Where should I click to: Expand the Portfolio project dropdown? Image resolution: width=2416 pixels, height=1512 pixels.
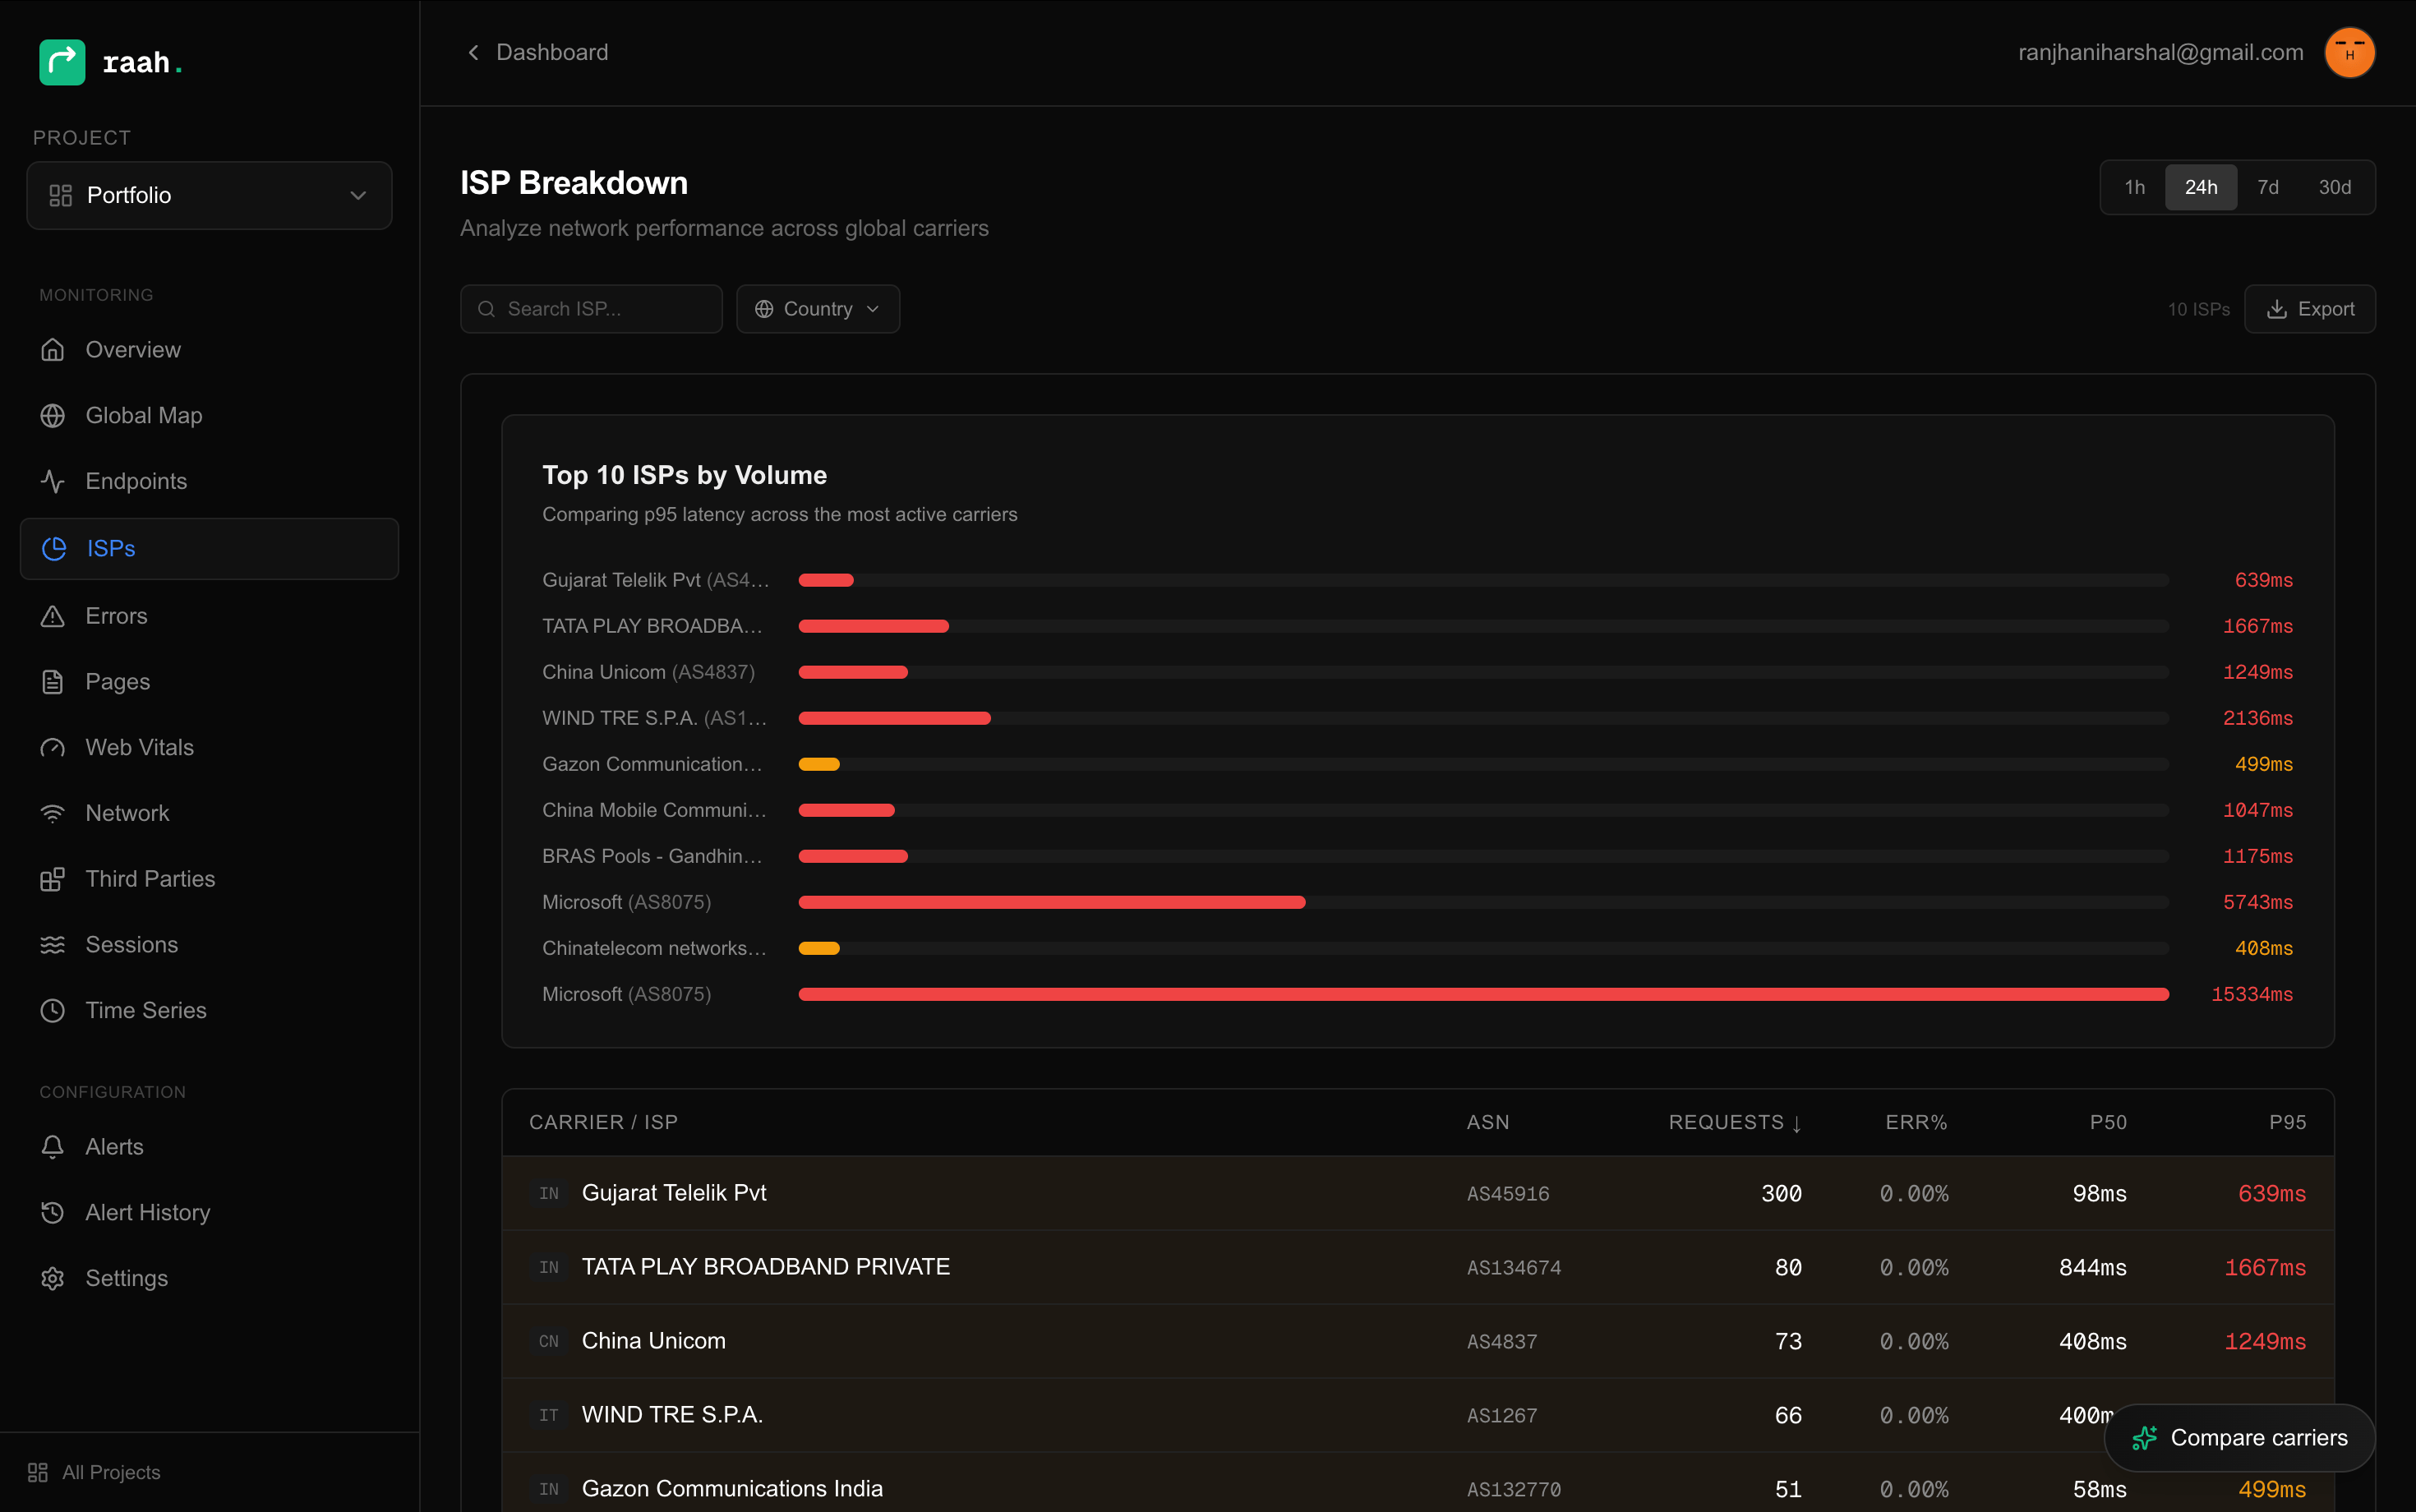click(x=209, y=195)
